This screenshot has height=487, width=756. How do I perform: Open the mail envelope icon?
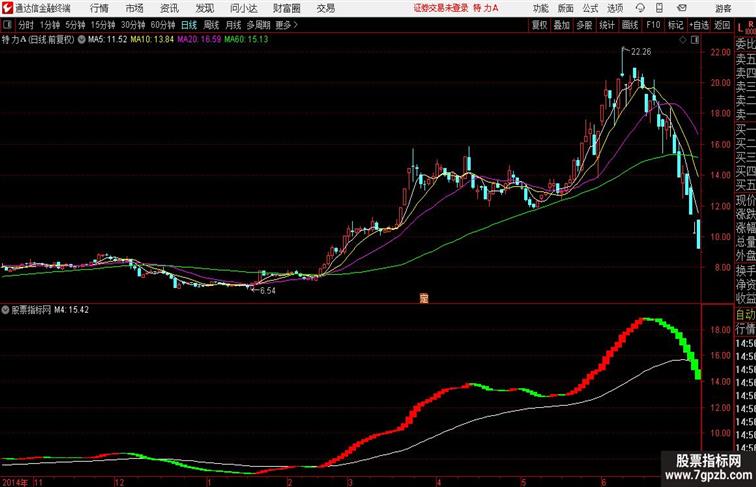pos(682,8)
